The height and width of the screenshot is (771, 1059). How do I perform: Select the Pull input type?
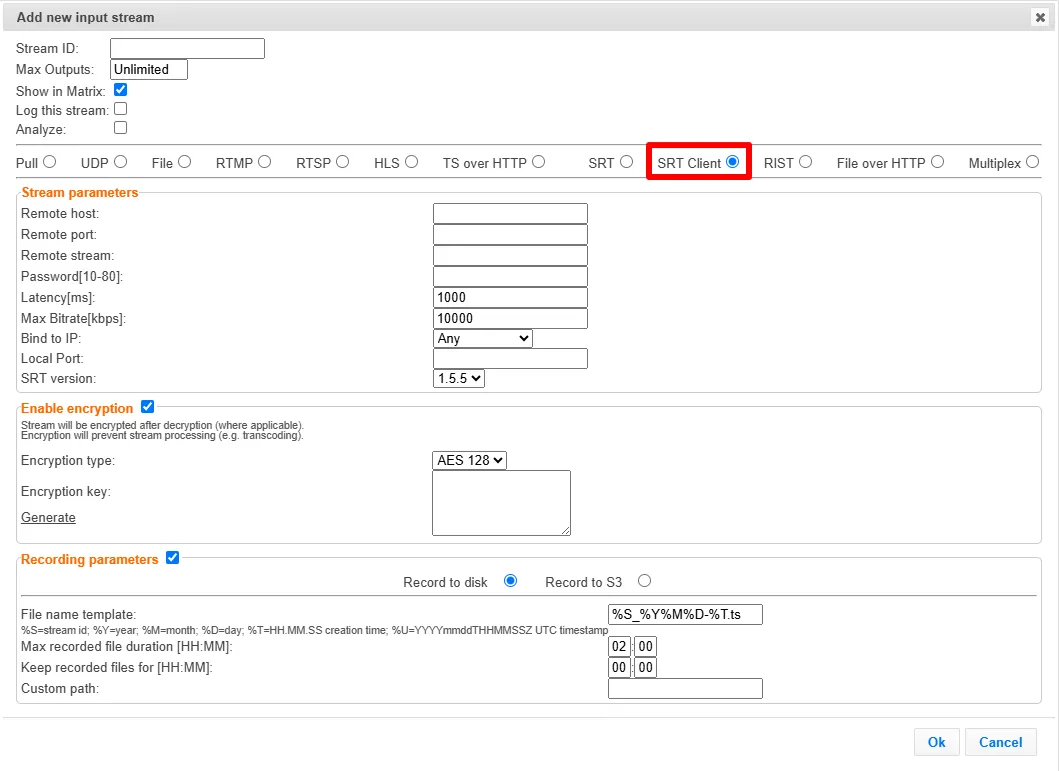click(x=50, y=162)
